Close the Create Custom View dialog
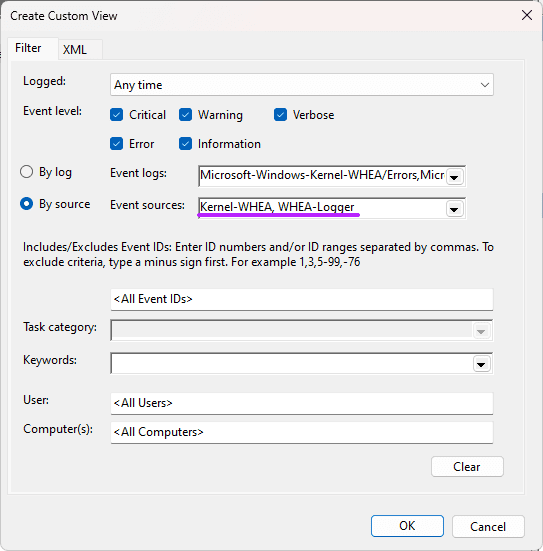 point(526,15)
